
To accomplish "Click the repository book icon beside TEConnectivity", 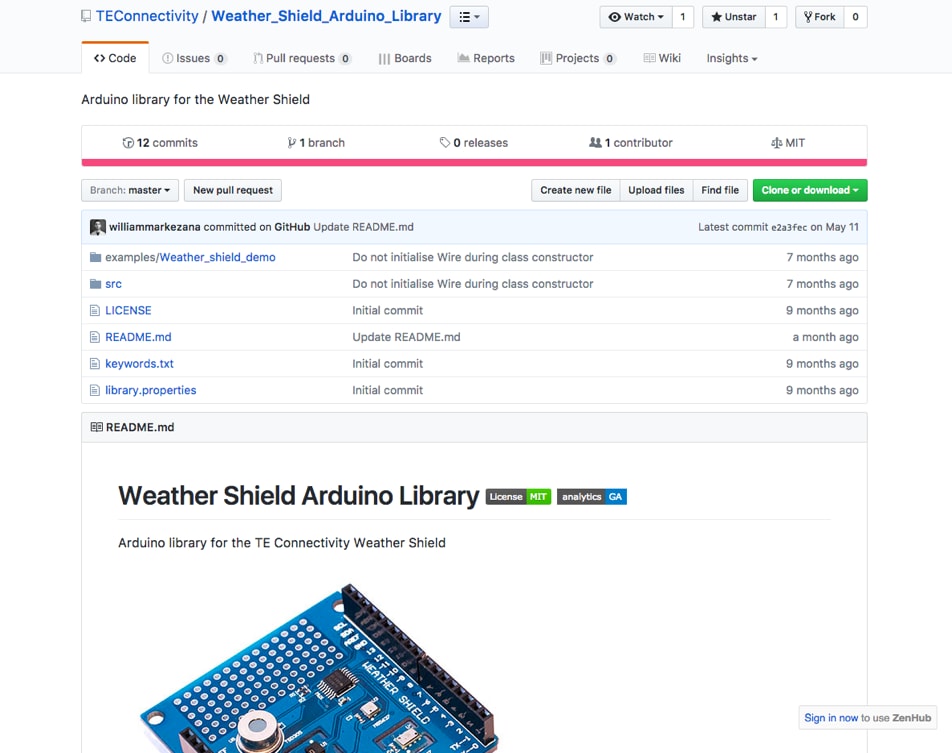I will (x=85, y=16).
